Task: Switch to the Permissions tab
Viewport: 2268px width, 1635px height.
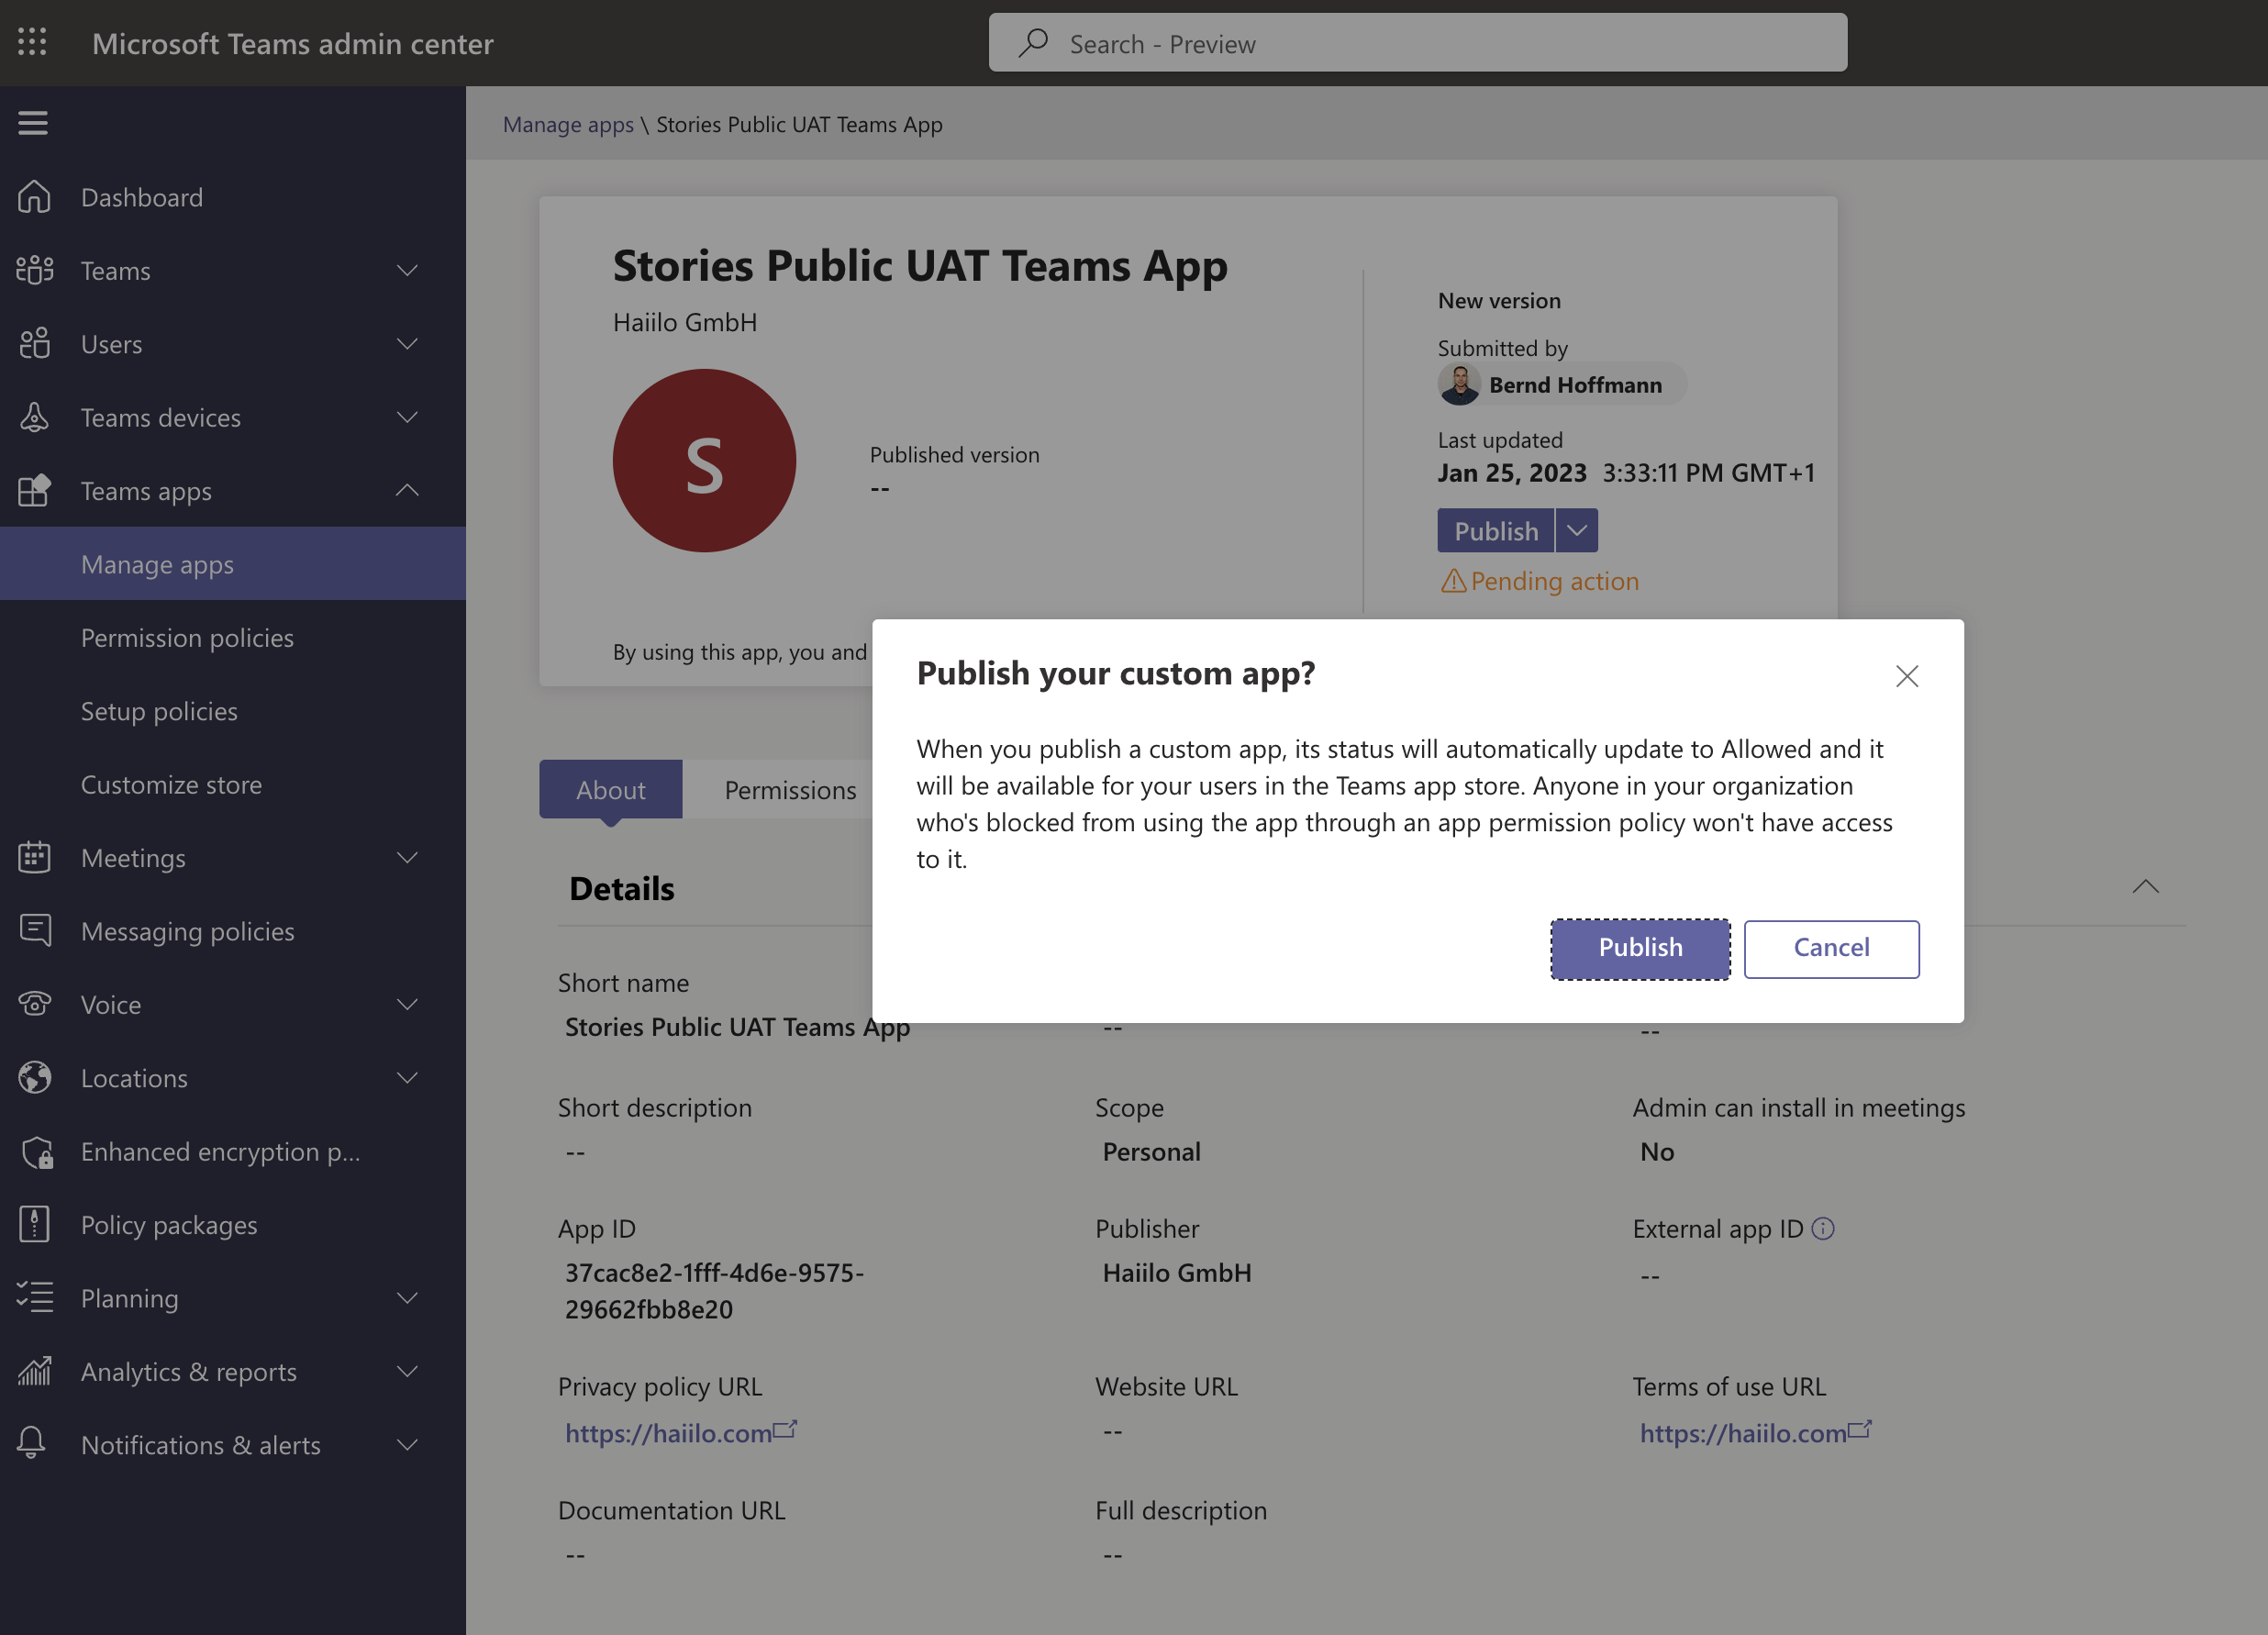Action: [790, 790]
